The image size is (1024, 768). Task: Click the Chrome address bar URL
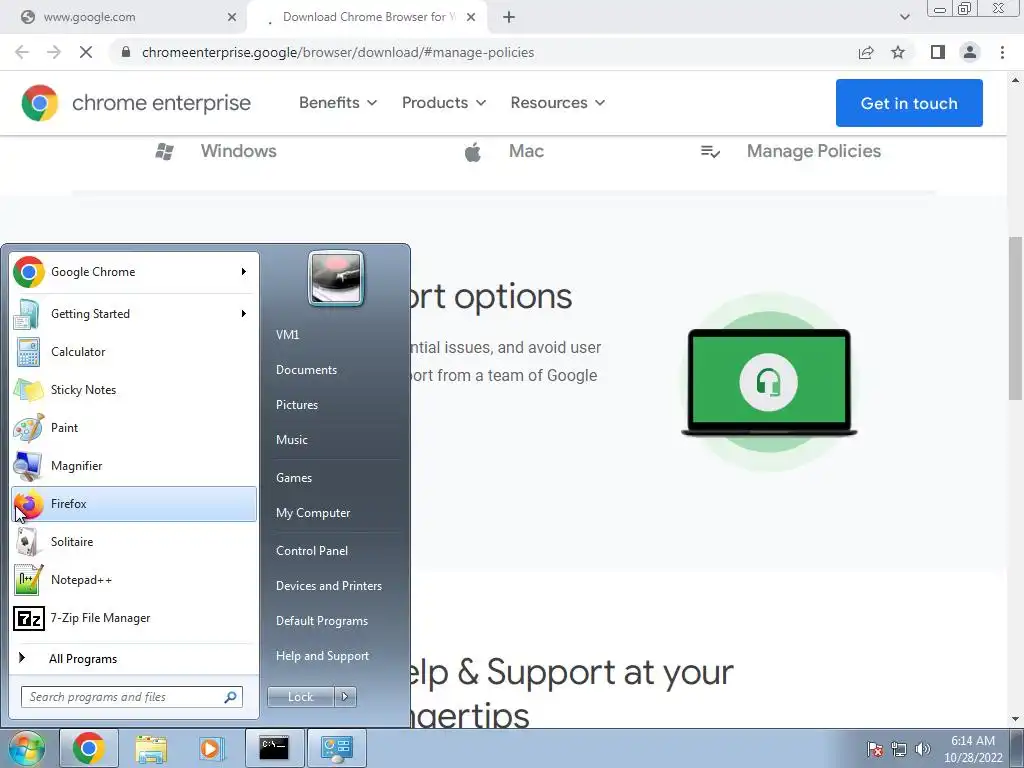tap(338, 52)
